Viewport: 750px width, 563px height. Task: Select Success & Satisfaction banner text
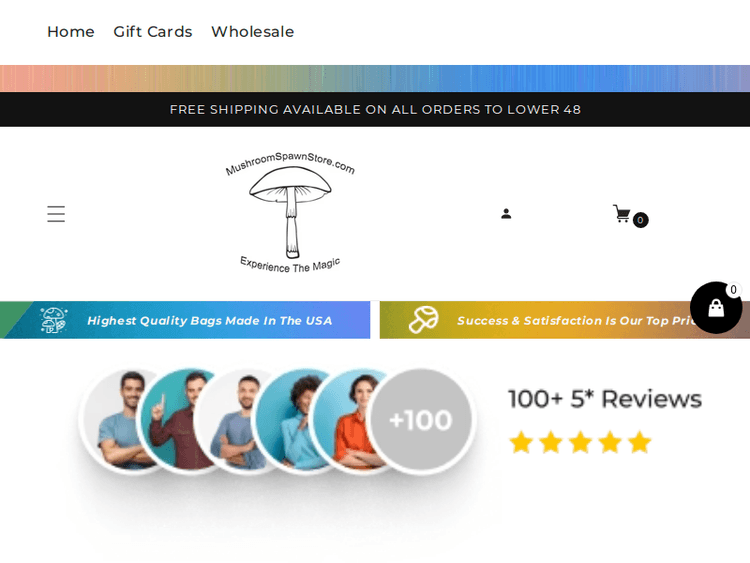click(576, 320)
